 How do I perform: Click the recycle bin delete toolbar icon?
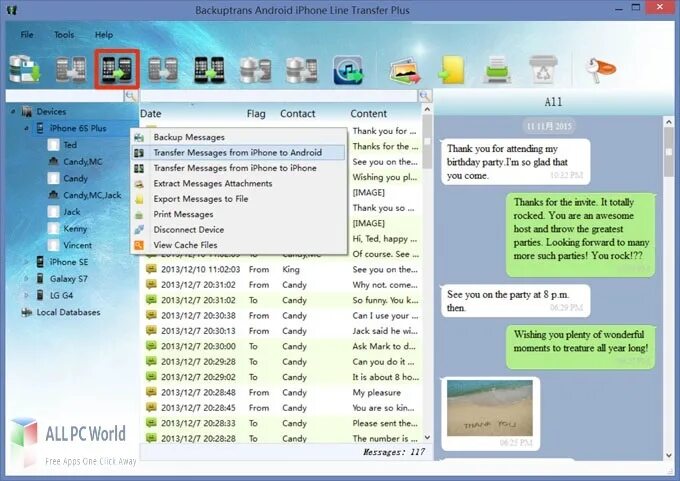[x=543, y=69]
